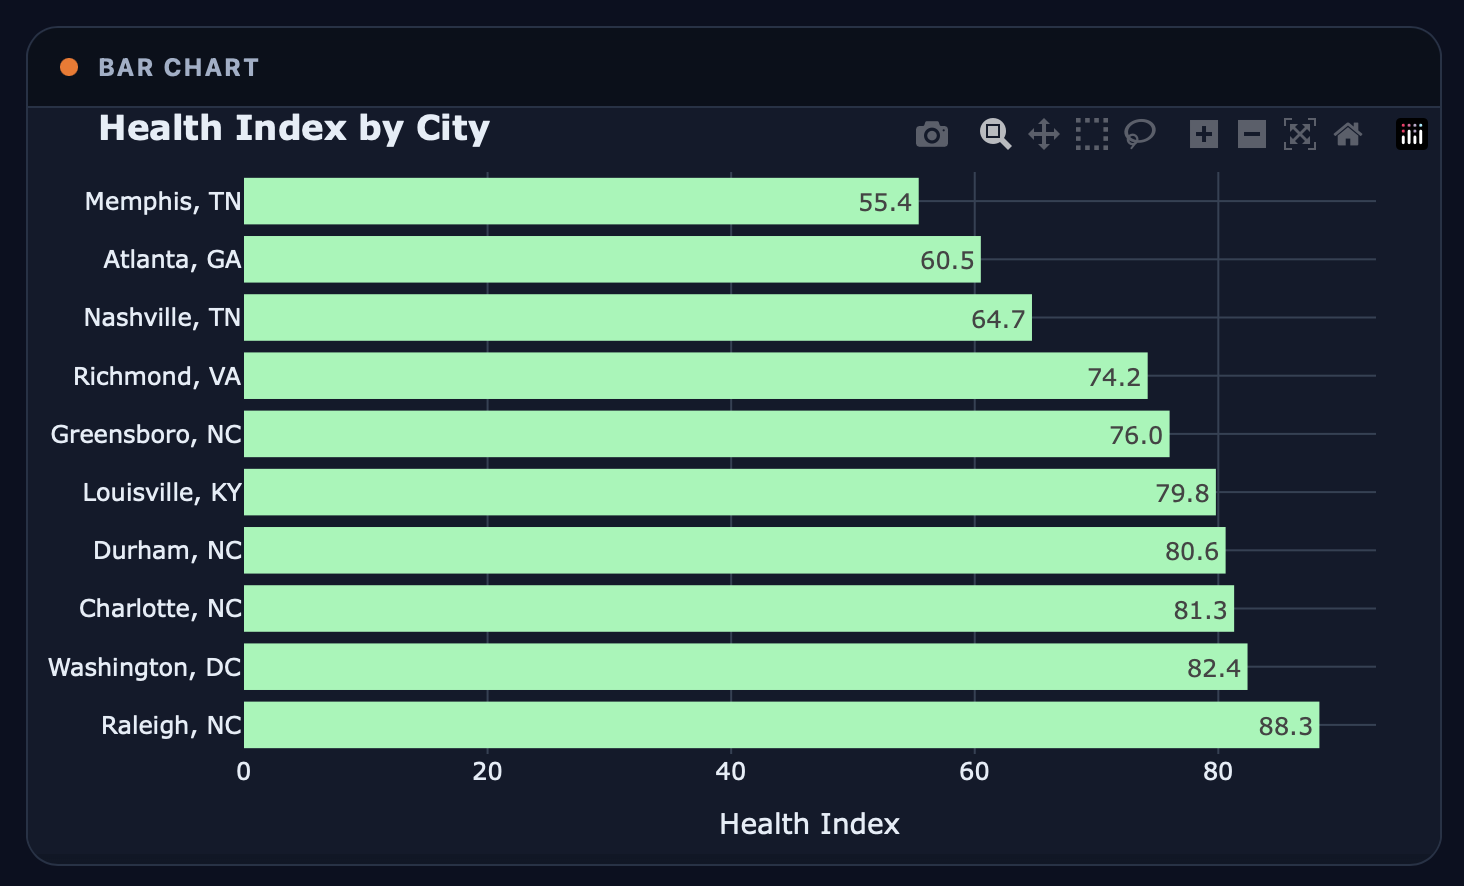Click the 'BAR CHART' panel header
The image size is (1464, 886).
(179, 68)
